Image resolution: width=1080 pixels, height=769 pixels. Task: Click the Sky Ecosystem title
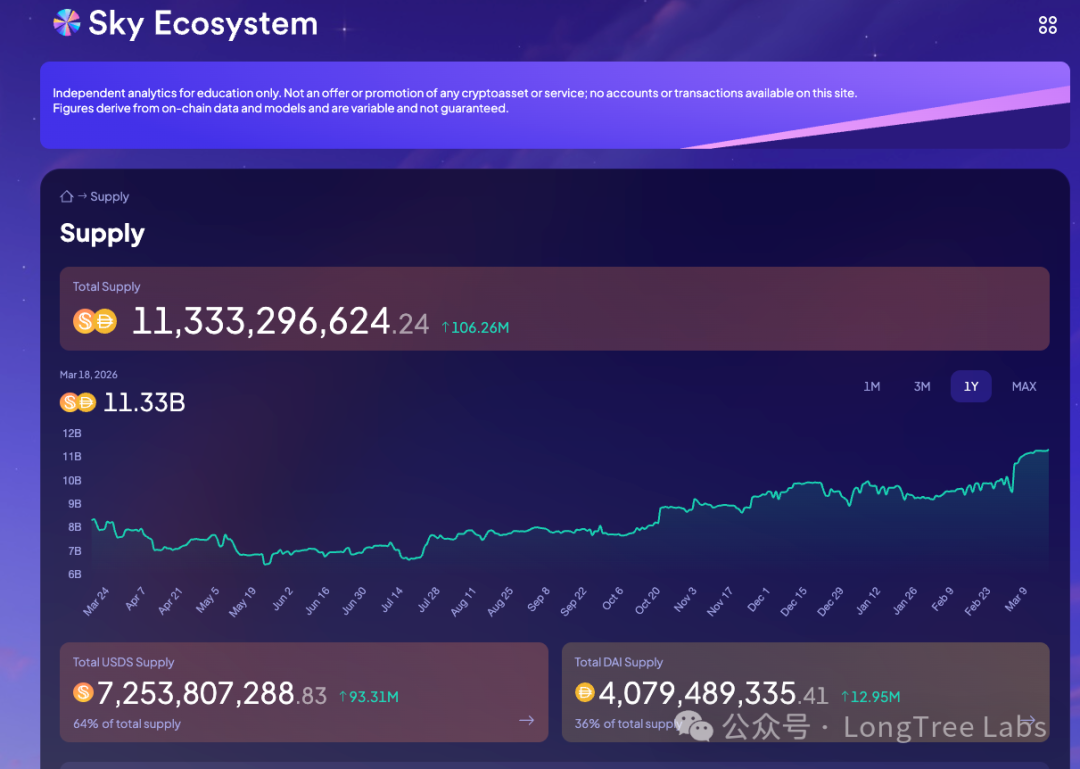(x=203, y=23)
